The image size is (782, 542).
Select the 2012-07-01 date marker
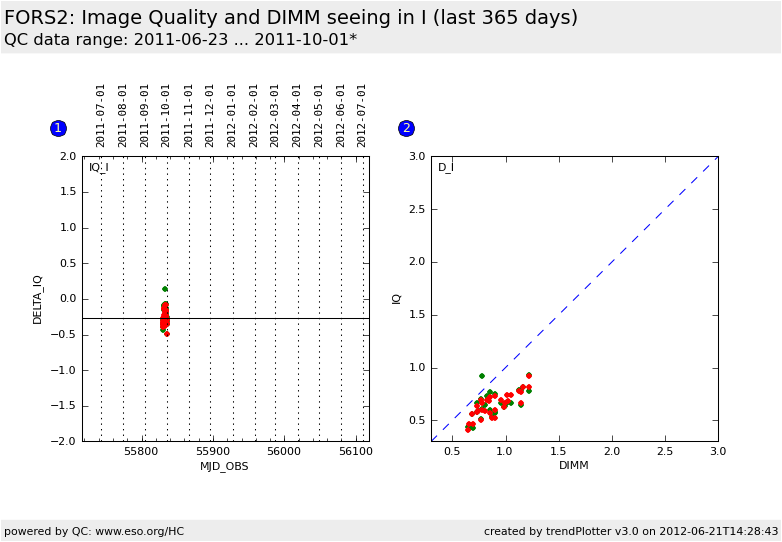tap(363, 115)
